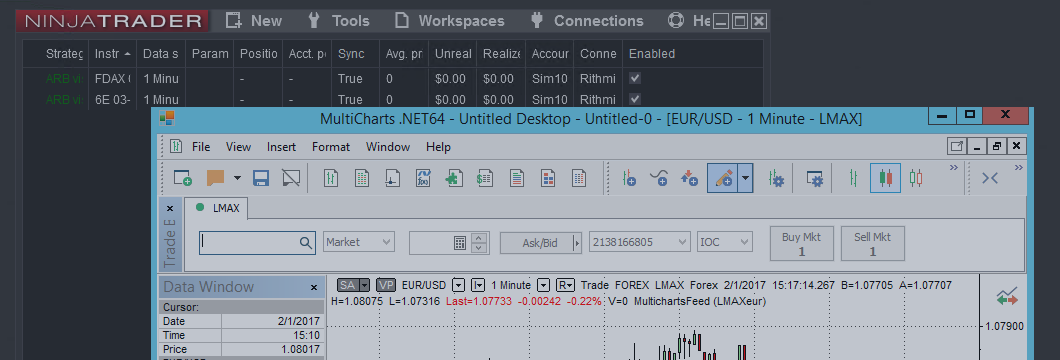The width and height of the screenshot is (1060, 360).
Task: Open dropdown next to EUR/USD symbol
Action: coord(458,285)
